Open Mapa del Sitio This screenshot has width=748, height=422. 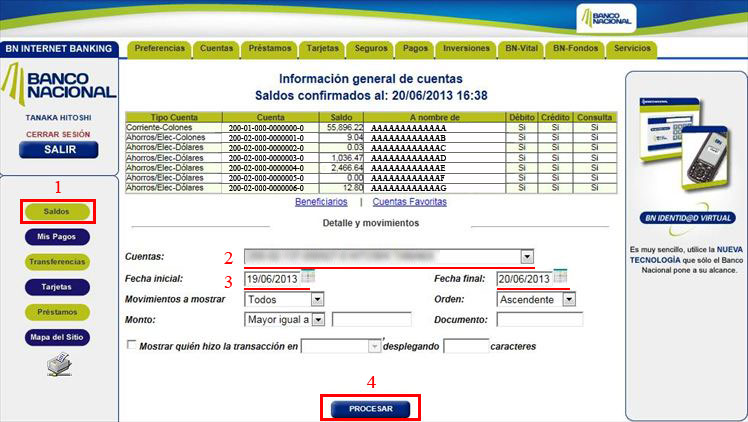(x=57, y=337)
